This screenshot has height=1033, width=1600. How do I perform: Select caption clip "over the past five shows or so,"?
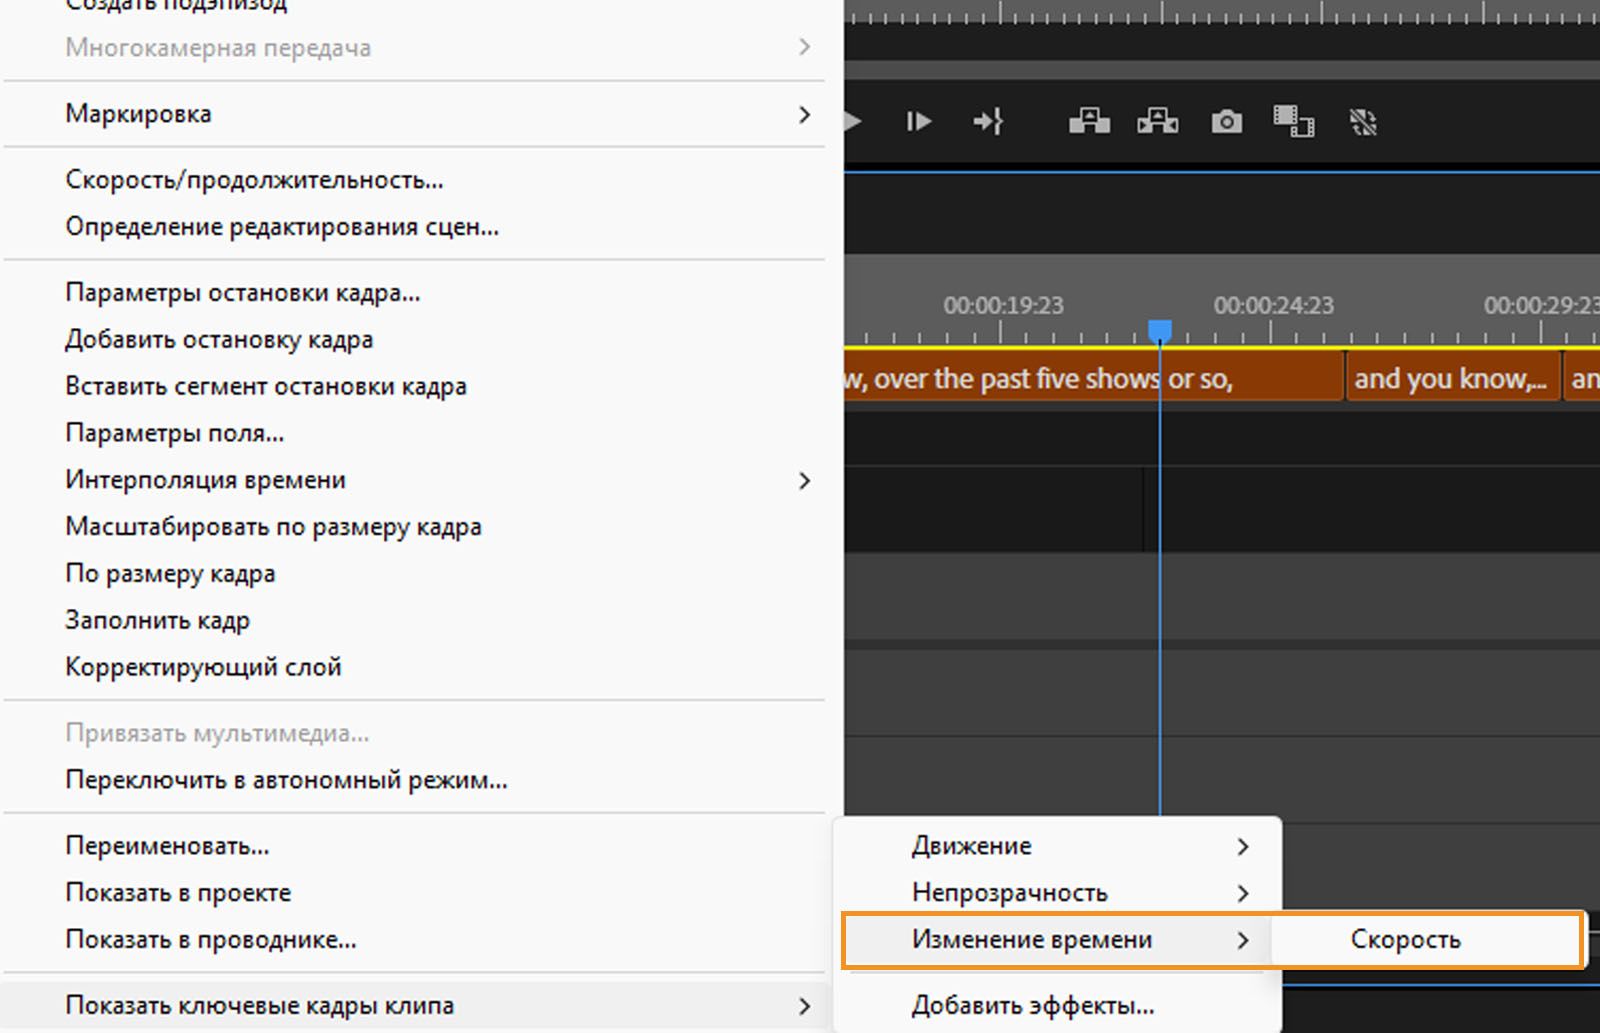pyautogui.click(x=1093, y=379)
